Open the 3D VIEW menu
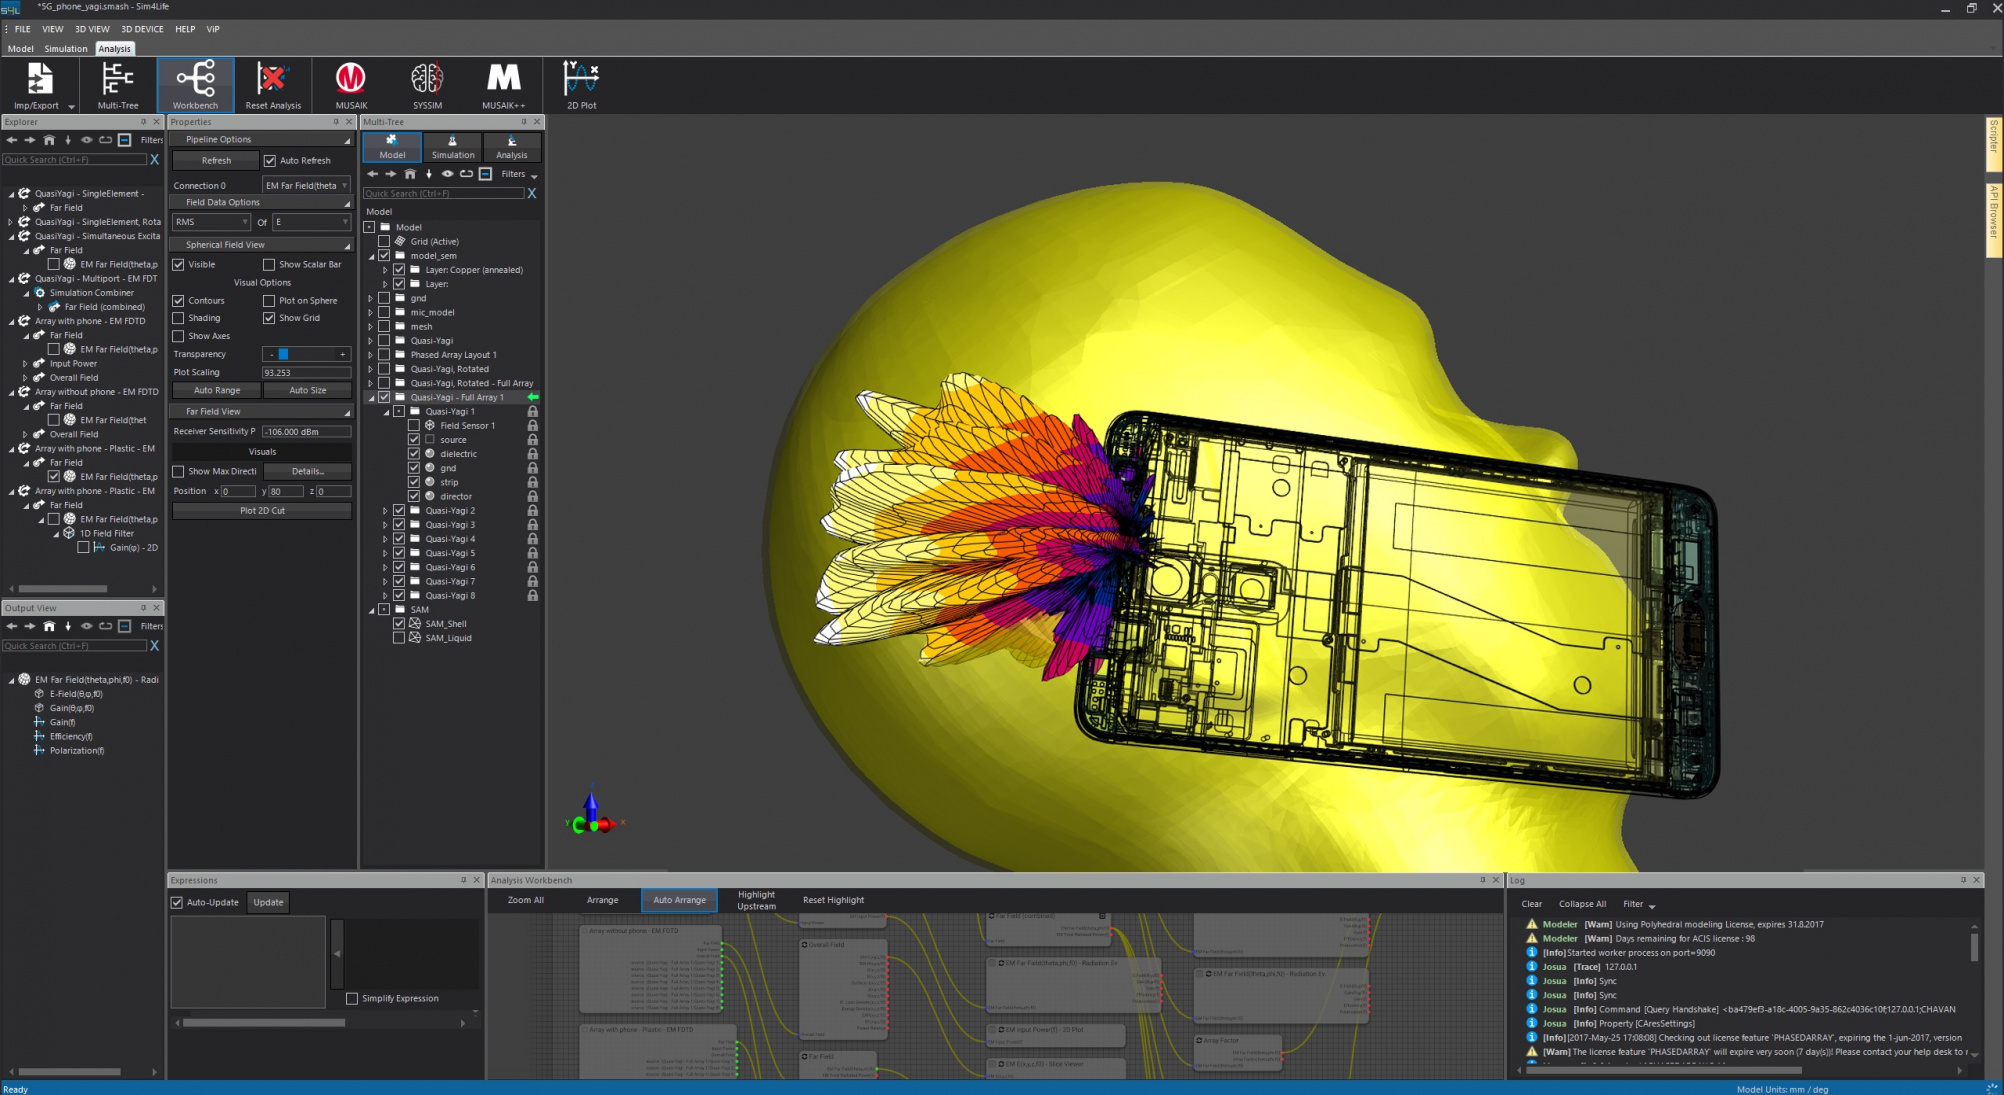 (x=92, y=29)
